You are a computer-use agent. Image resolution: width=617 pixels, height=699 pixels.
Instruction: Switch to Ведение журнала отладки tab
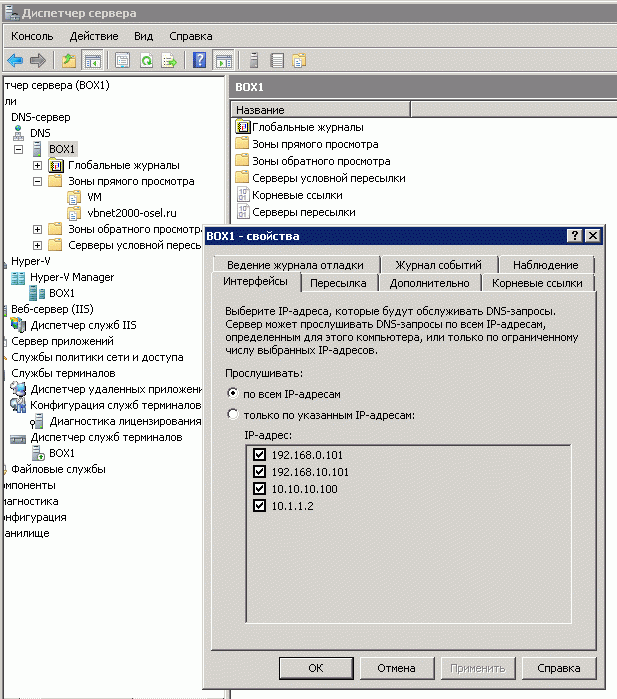click(296, 265)
